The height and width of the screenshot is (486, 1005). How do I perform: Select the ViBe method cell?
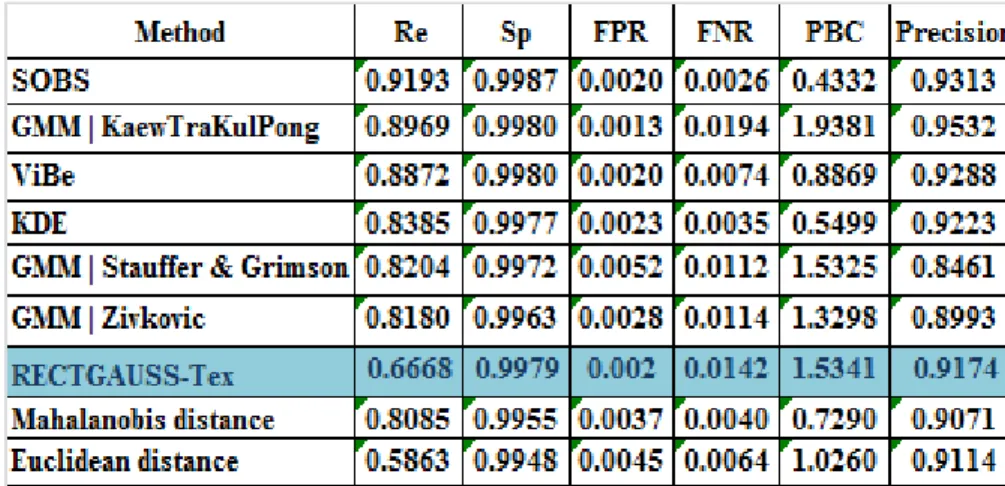click(x=179, y=176)
